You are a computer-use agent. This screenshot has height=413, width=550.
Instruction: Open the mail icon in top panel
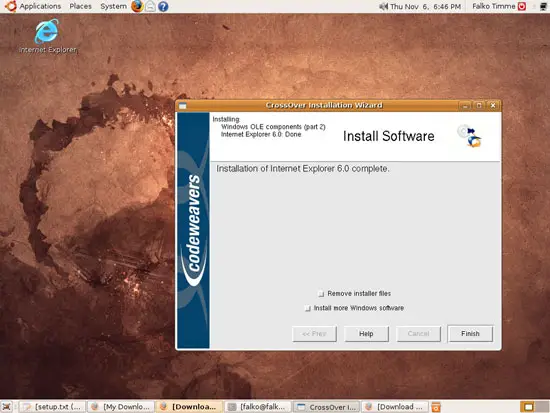click(150, 6)
